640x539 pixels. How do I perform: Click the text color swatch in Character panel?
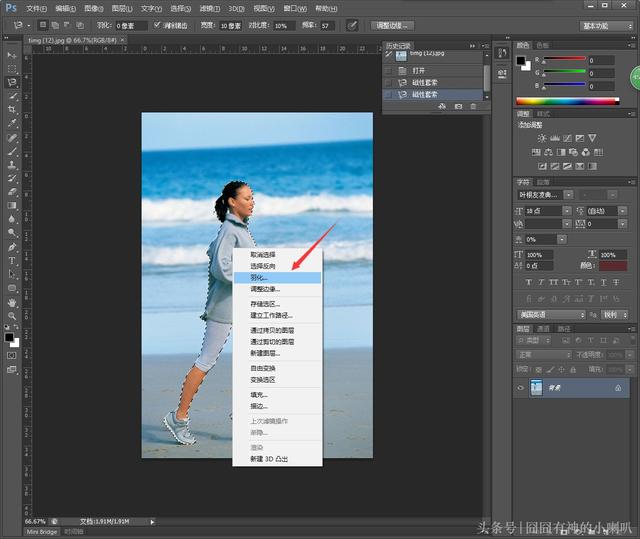611,265
